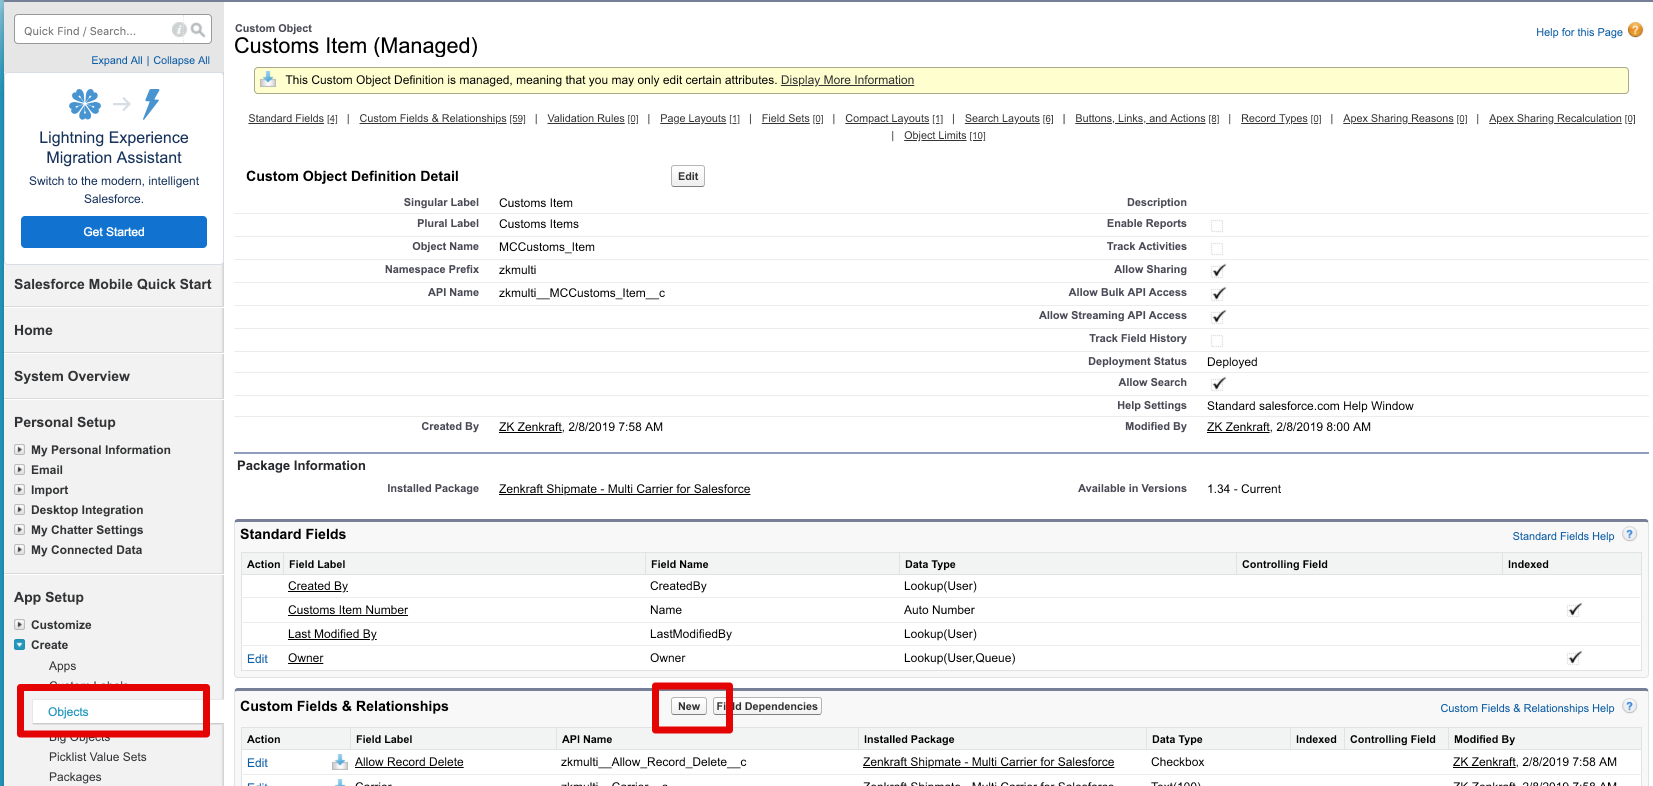Toggle the Enable Reports checkbox
This screenshot has height=786, width=1653.
tap(1217, 225)
